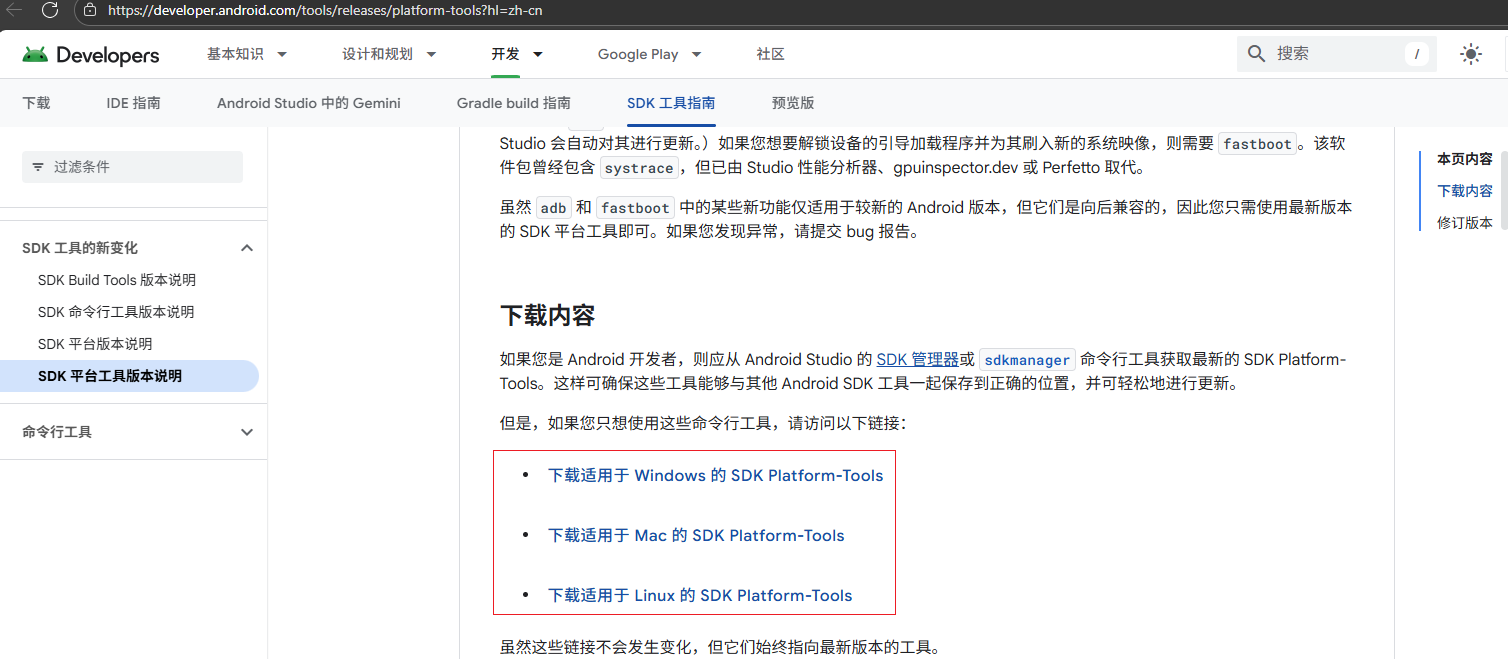Download SDK Platform-Tools for Windows

(x=715, y=476)
